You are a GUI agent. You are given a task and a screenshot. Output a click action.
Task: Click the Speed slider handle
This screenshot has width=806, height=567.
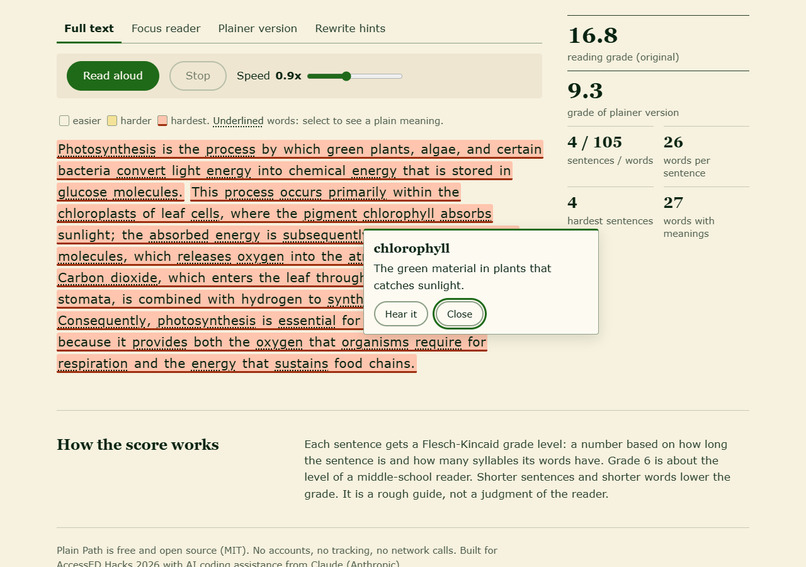[346, 76]
